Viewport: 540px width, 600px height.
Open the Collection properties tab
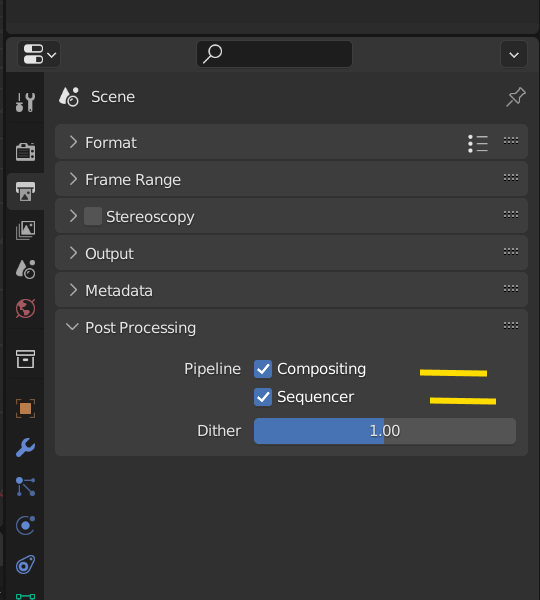pos(25,359)
